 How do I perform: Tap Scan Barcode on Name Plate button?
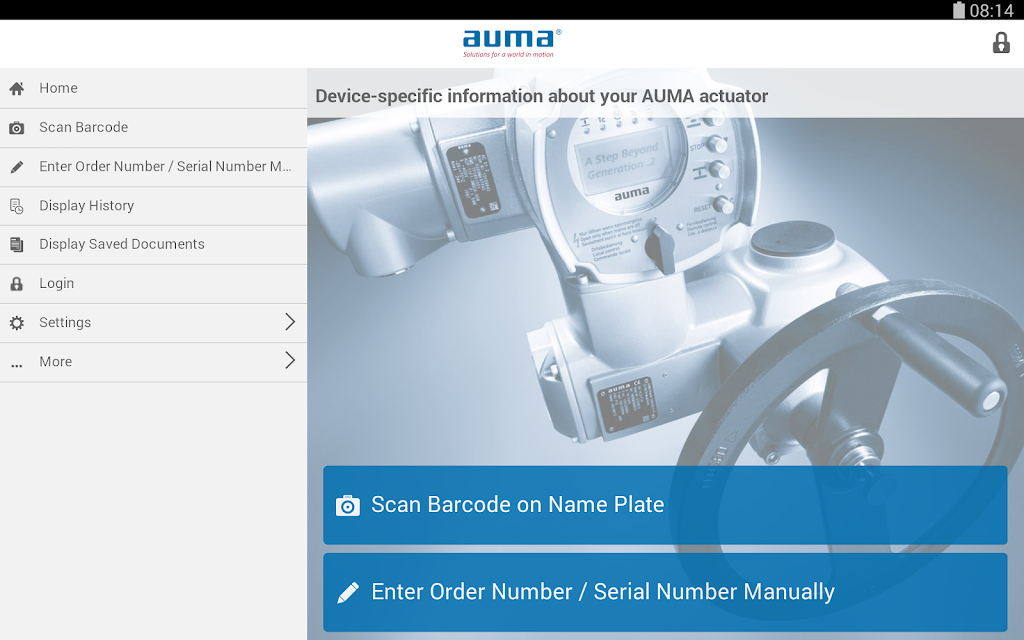click(665, 505)
